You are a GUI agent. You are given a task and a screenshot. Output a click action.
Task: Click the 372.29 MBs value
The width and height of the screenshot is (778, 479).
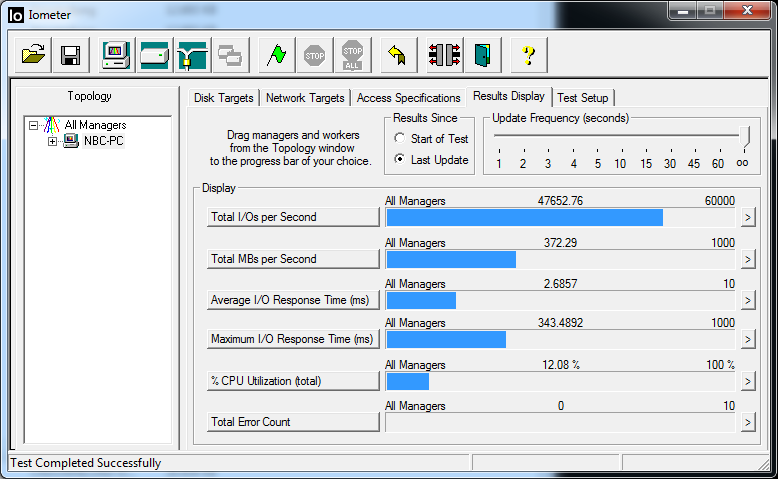pyautogui.click(x=560, y=243)
